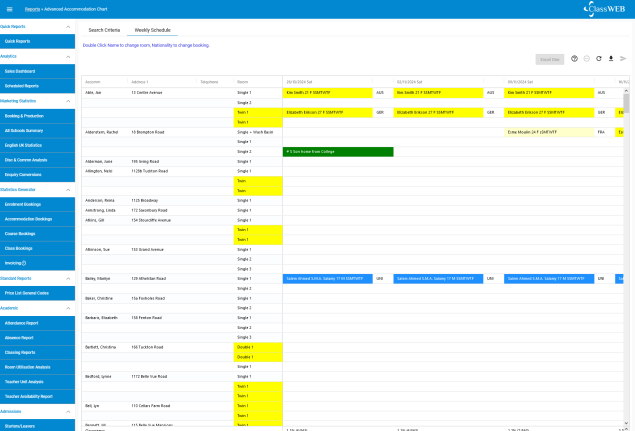This screenshot has width=635, height=431.
Task: Open the Room Utilisation Analysis report
Action: [x=38, y=367]
